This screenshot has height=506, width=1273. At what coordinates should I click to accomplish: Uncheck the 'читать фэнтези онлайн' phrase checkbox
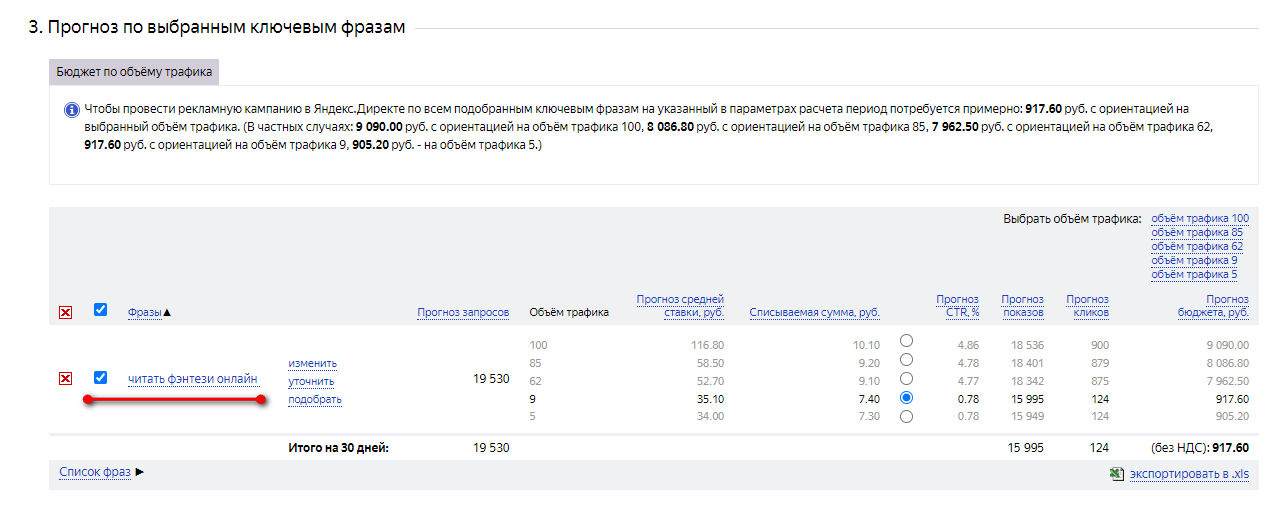pyautogui.click(x=100, y=378)
